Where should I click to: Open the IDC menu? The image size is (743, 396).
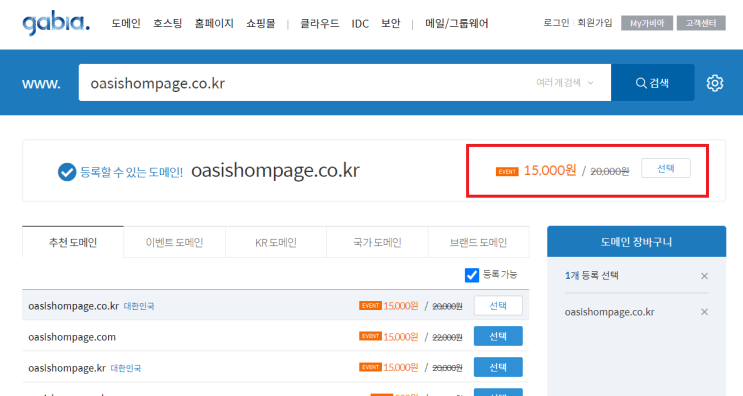tap(360, 24)
